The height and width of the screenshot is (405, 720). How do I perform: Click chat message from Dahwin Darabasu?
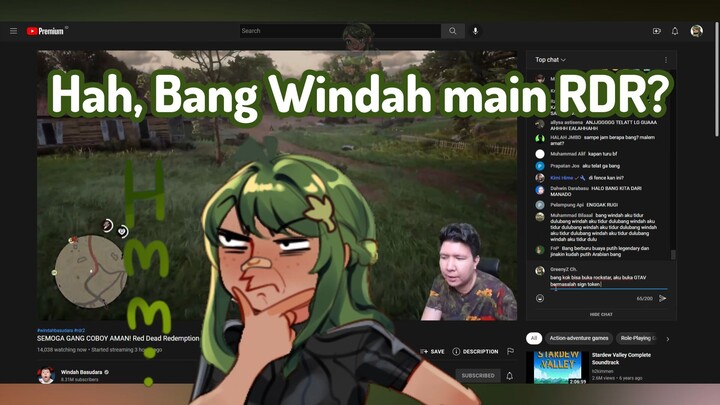pos(596,191)
